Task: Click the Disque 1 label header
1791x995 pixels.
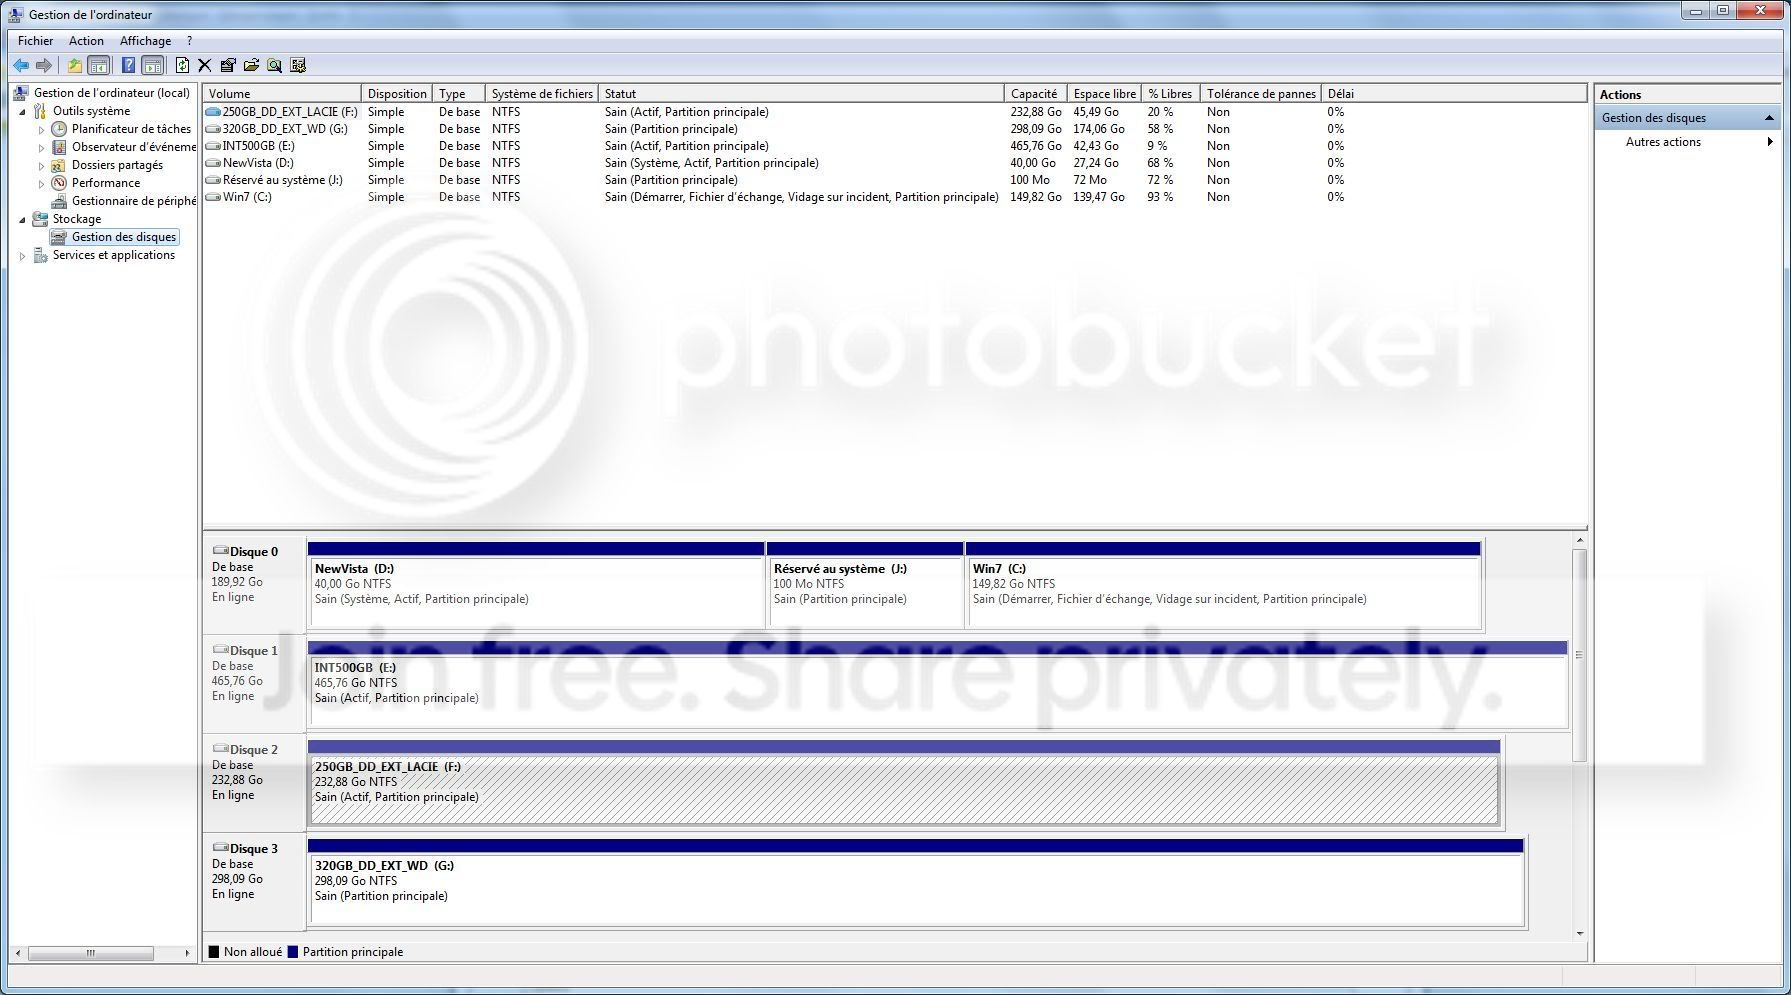Action: click(254, 650)
